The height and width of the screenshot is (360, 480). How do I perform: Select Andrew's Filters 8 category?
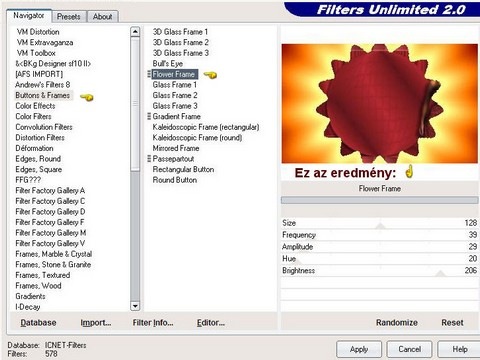[43, 85]
